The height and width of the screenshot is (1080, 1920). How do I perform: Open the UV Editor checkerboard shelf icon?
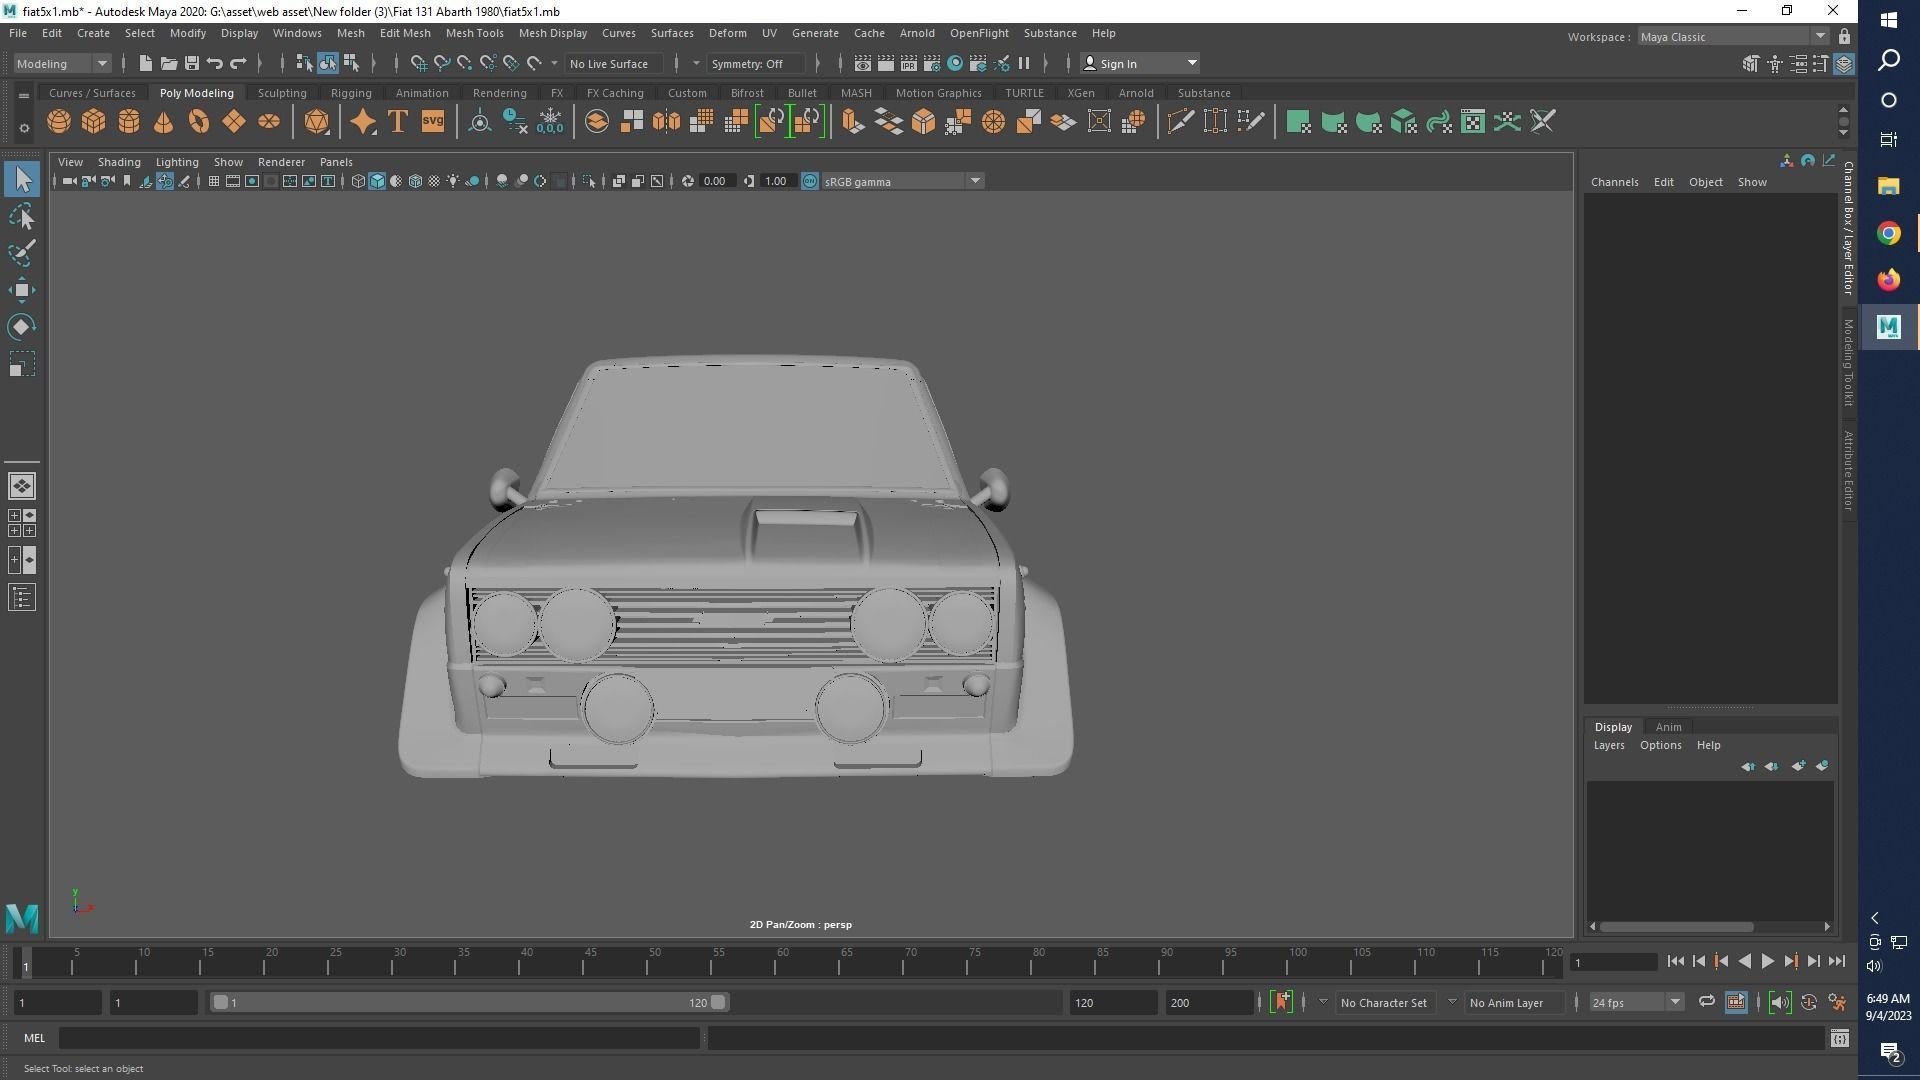point(1473,122)
